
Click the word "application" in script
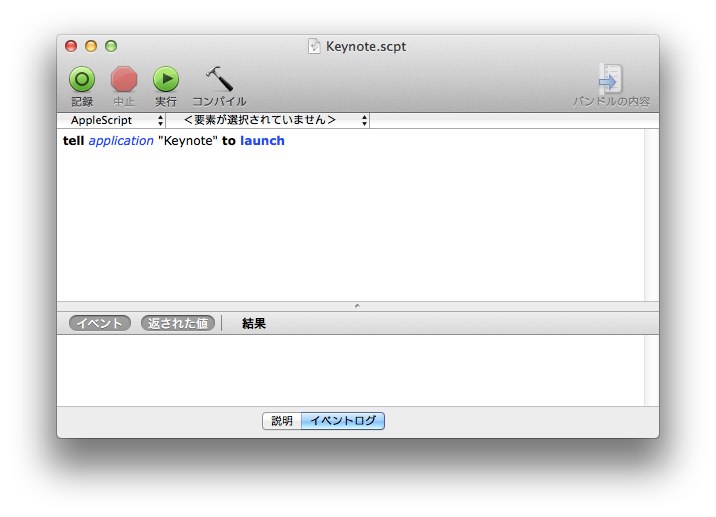click(x=121, y=141)
